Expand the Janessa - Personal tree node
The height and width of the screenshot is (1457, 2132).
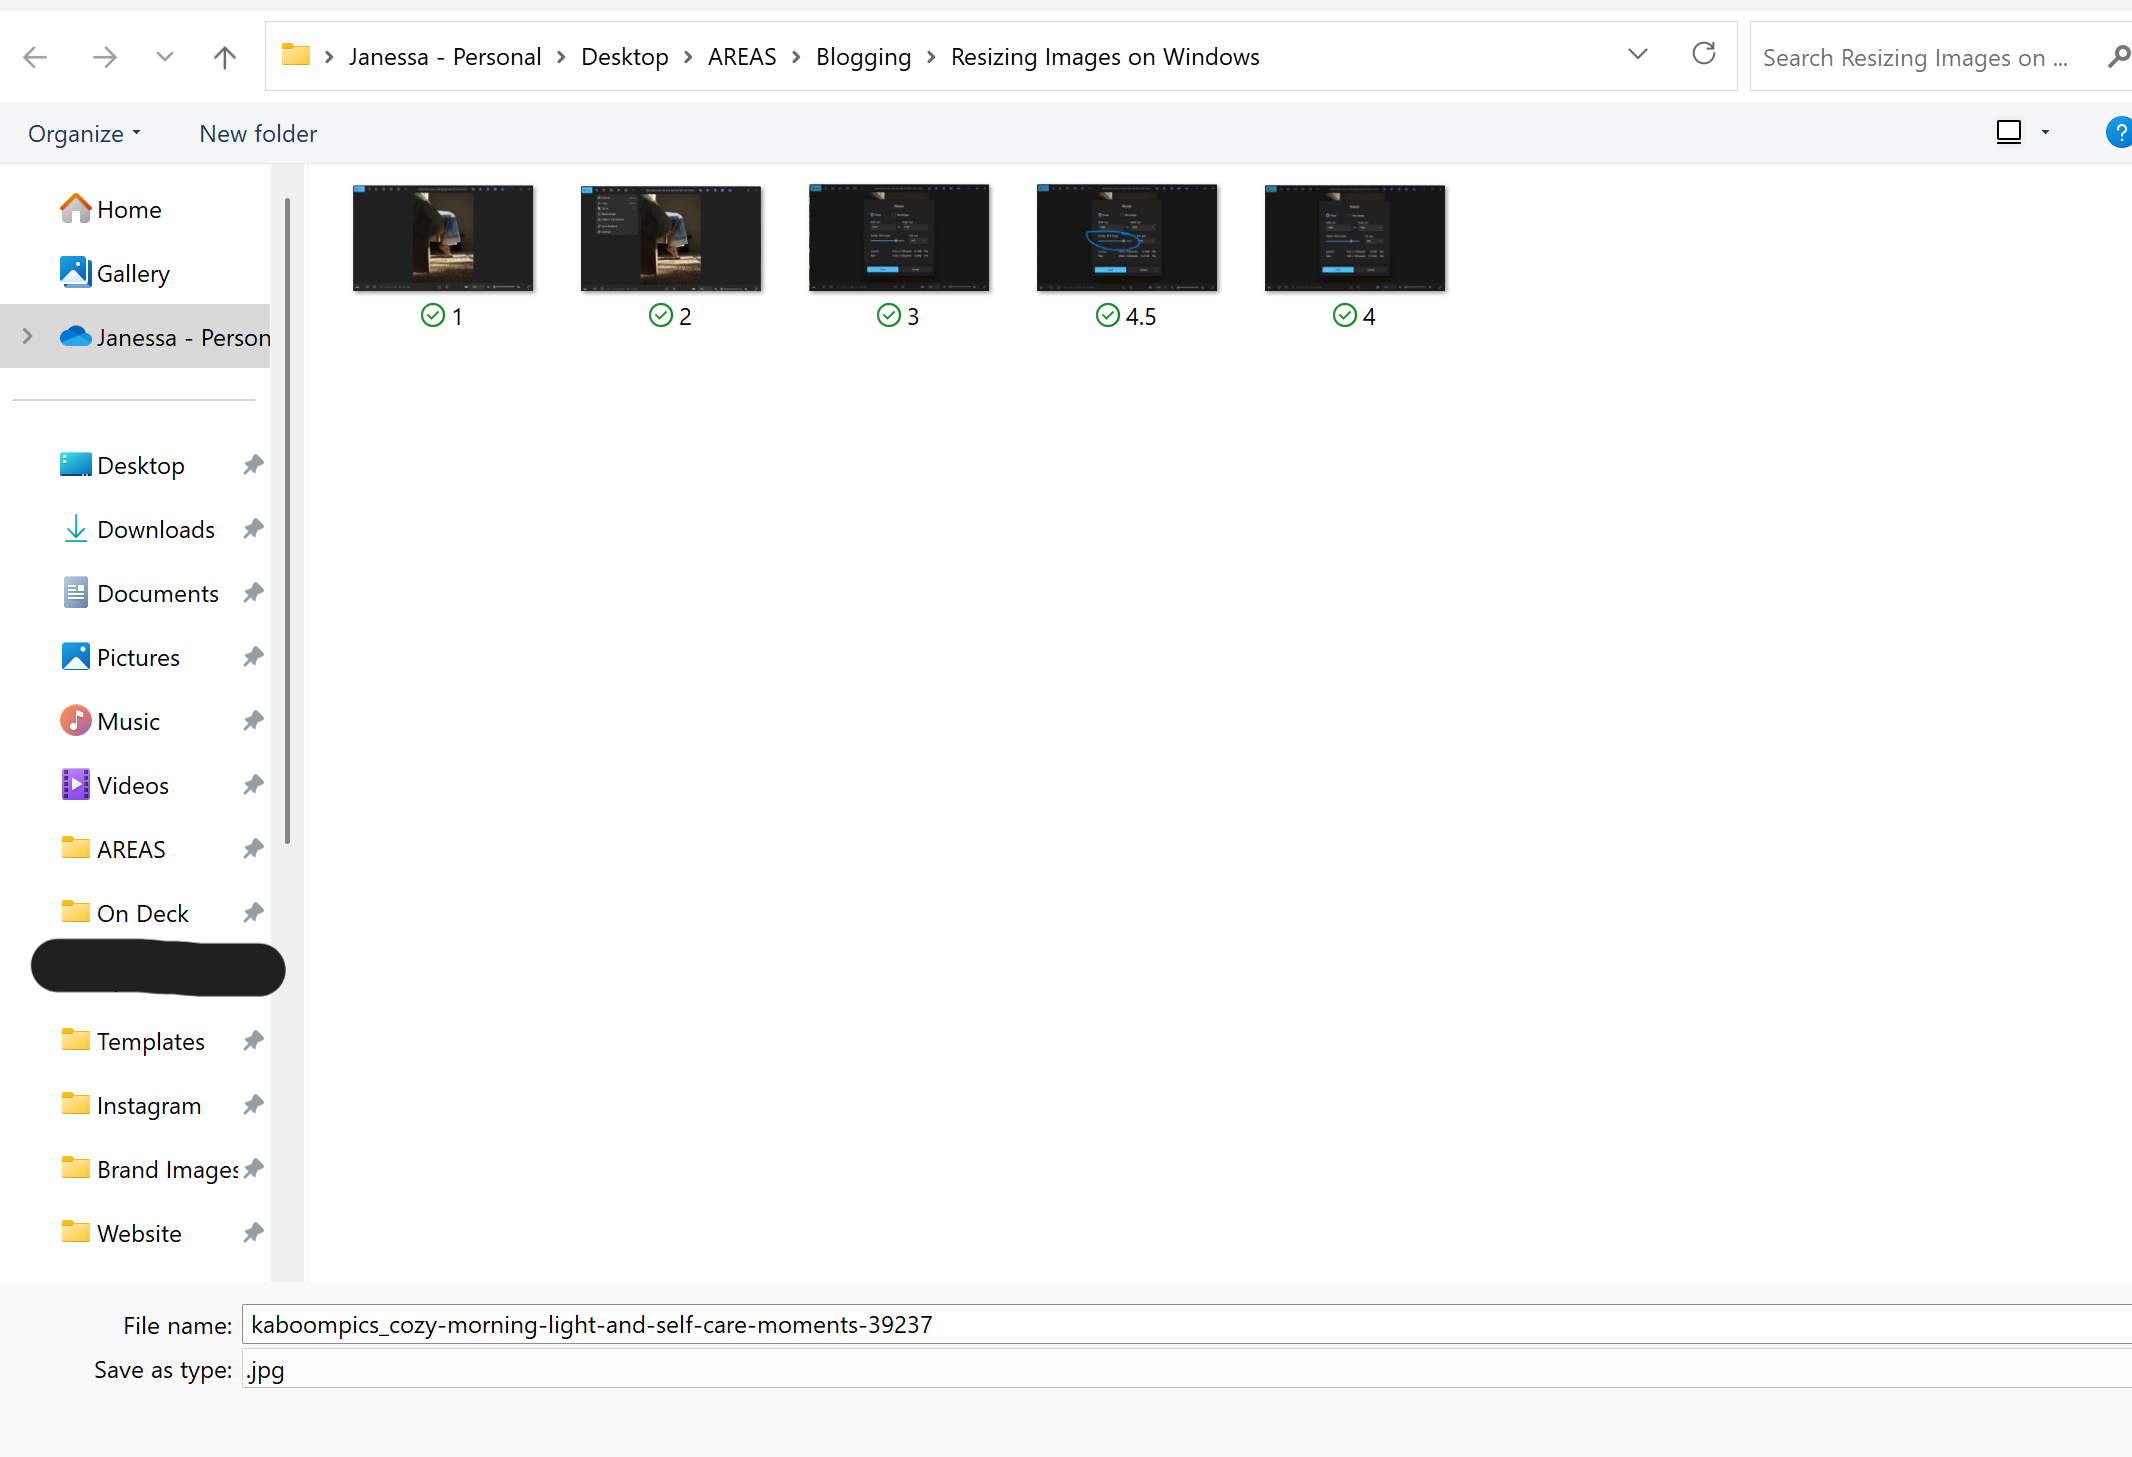(x=28, y=337)
